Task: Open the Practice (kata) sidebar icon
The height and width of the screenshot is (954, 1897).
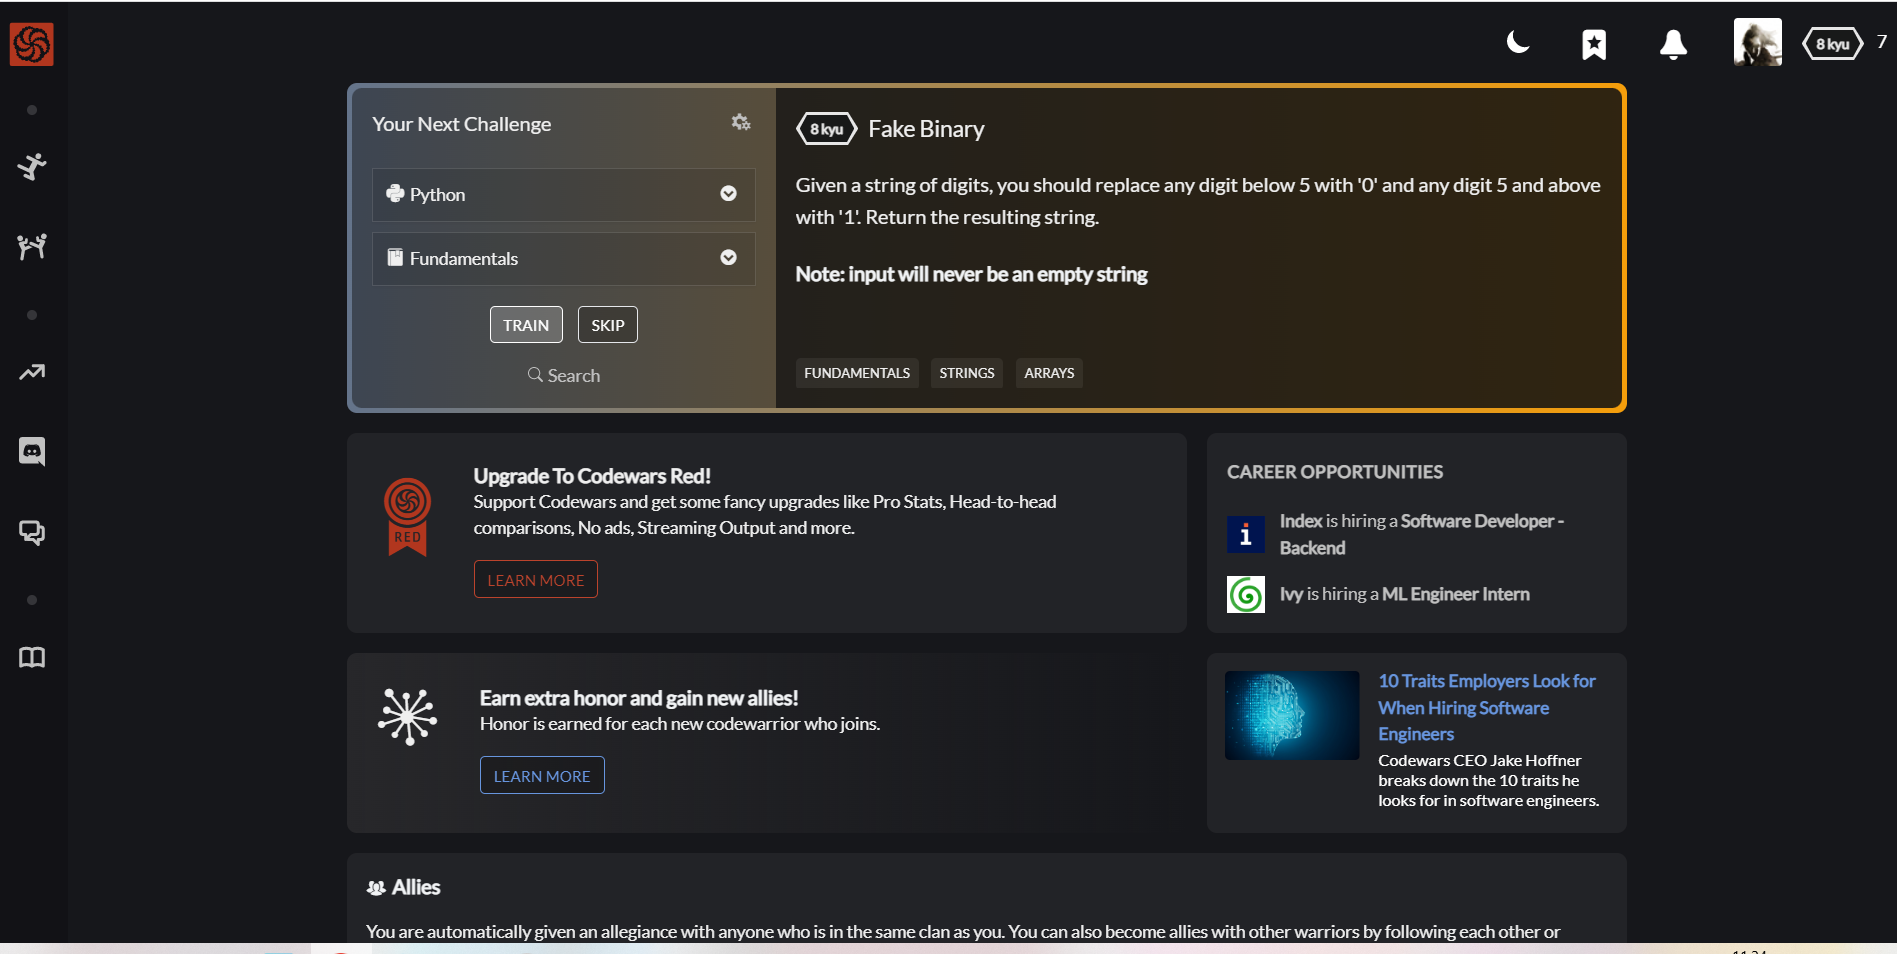Action: (32, 166)
